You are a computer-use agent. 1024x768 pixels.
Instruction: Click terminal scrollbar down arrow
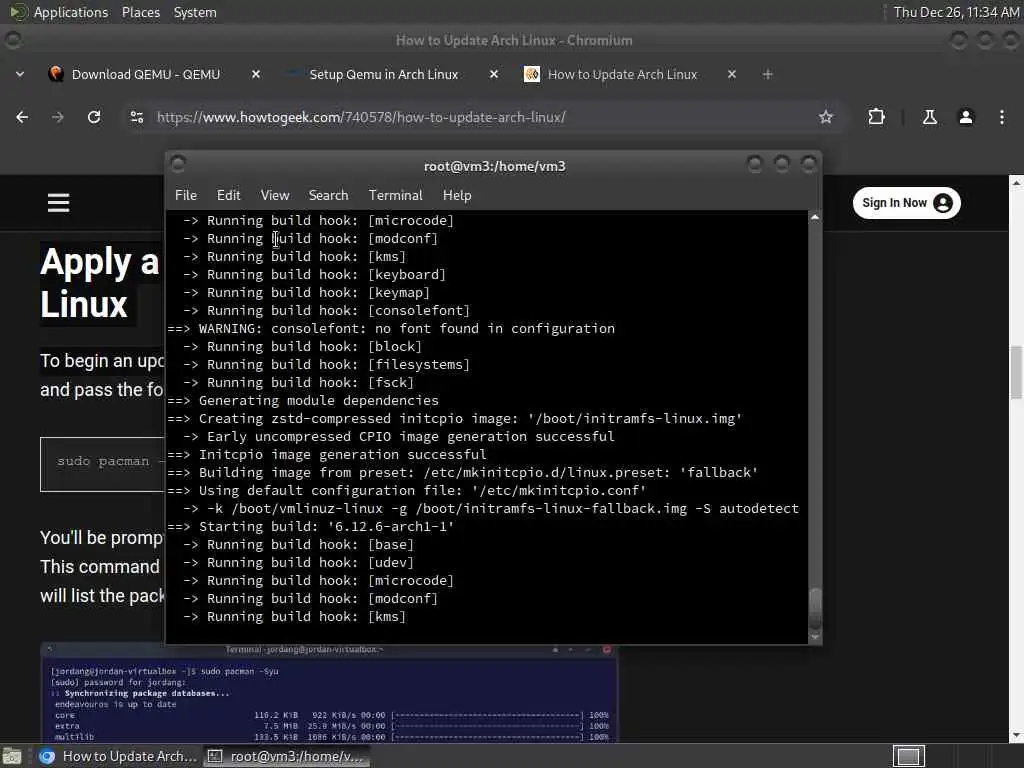(x=815, y=637)
